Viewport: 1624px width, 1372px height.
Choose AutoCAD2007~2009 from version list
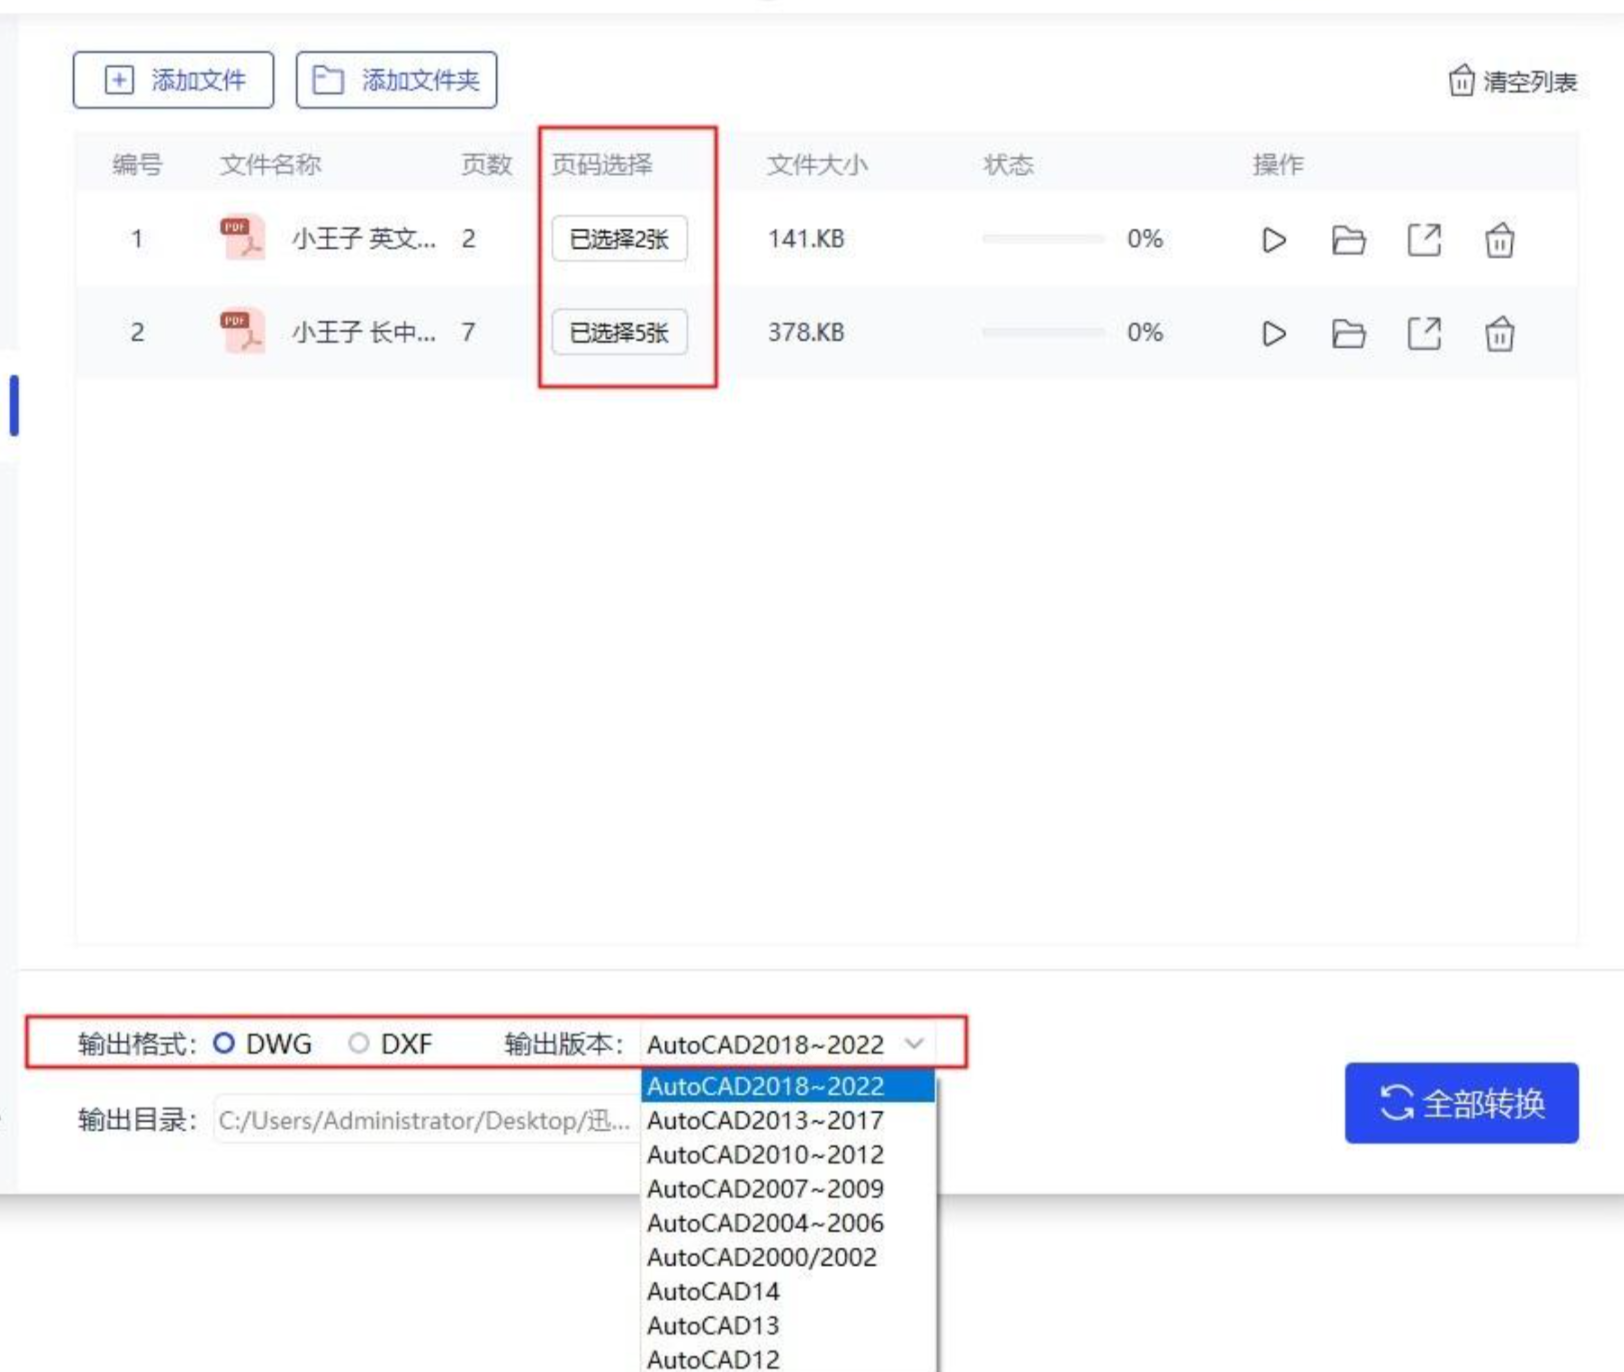coord(765,1188)
